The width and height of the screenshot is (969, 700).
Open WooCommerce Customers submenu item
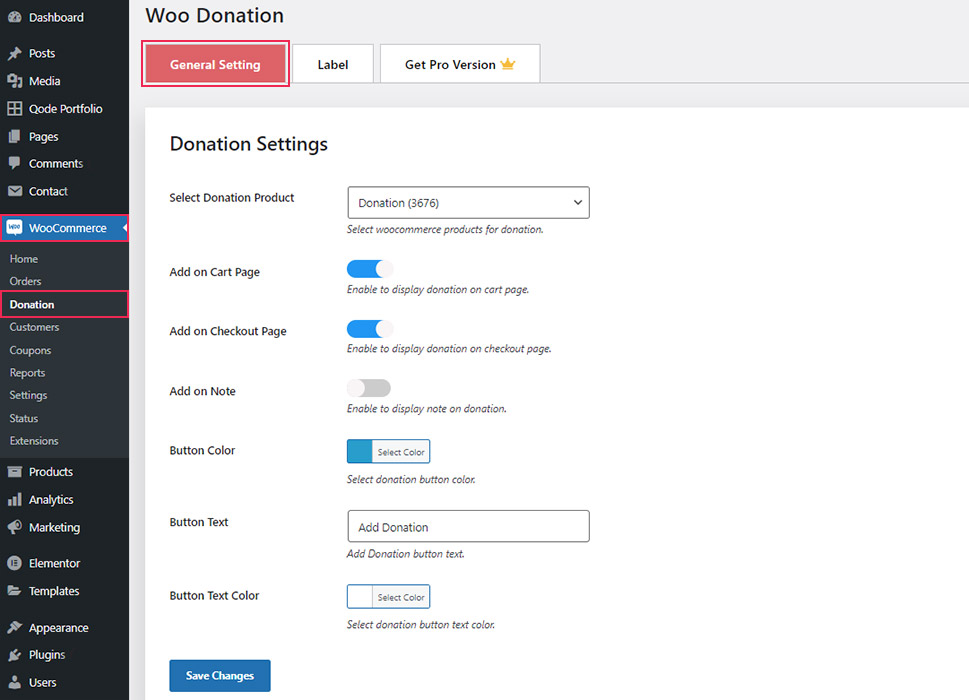coord(34,327)
